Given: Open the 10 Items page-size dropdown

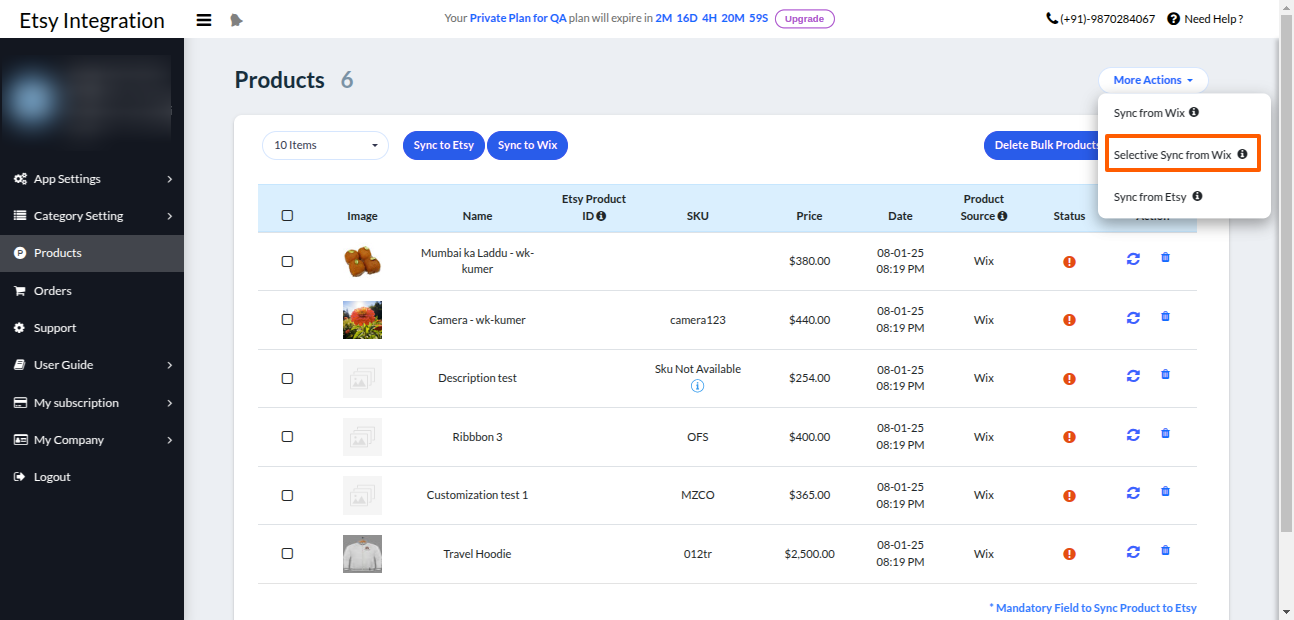Looking at the screenshot, I should [325, 145].
